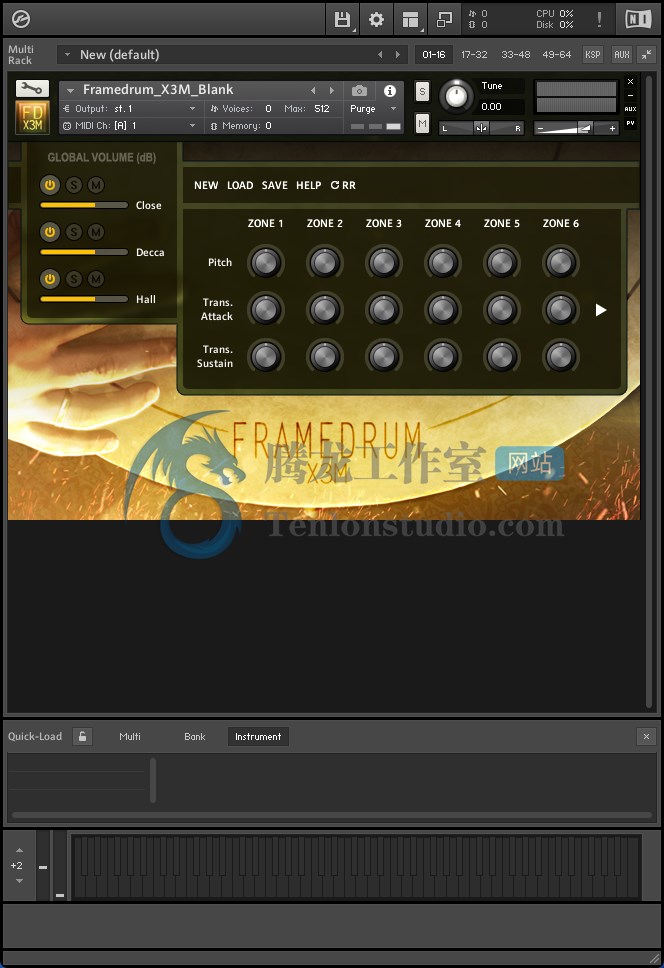Viewport: 664px width, 968px height.
Task: Toggle AUX sends panel in header
Action: (622, 54)
